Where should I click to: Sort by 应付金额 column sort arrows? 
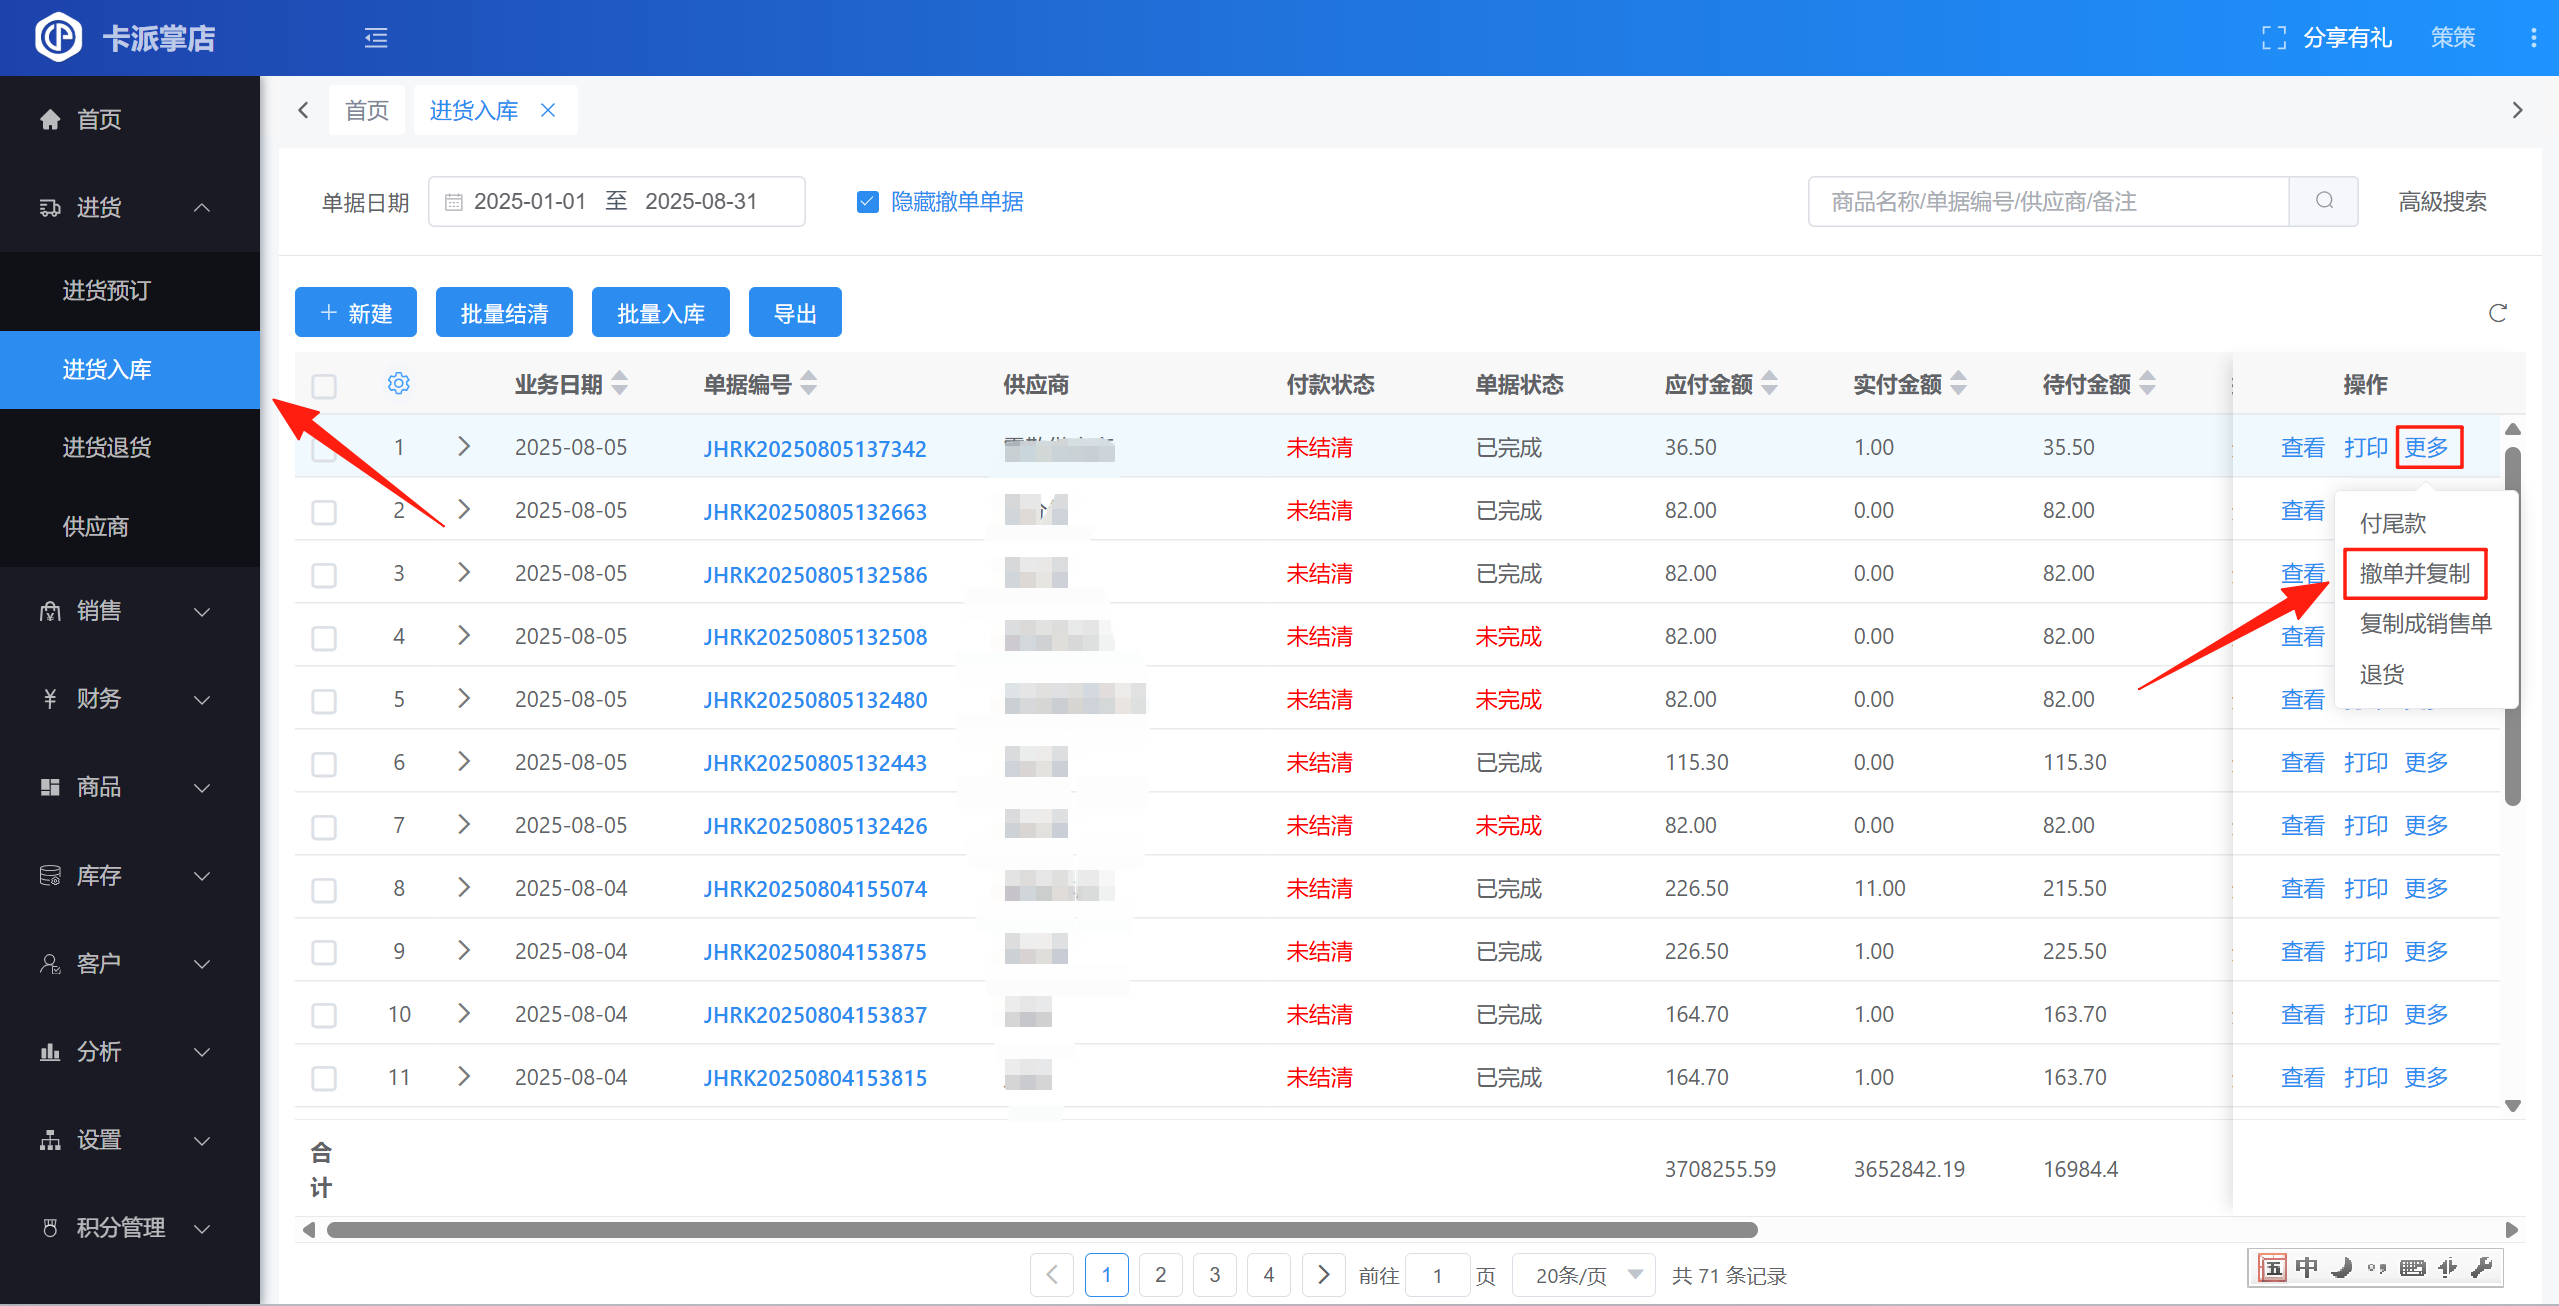1769,384
